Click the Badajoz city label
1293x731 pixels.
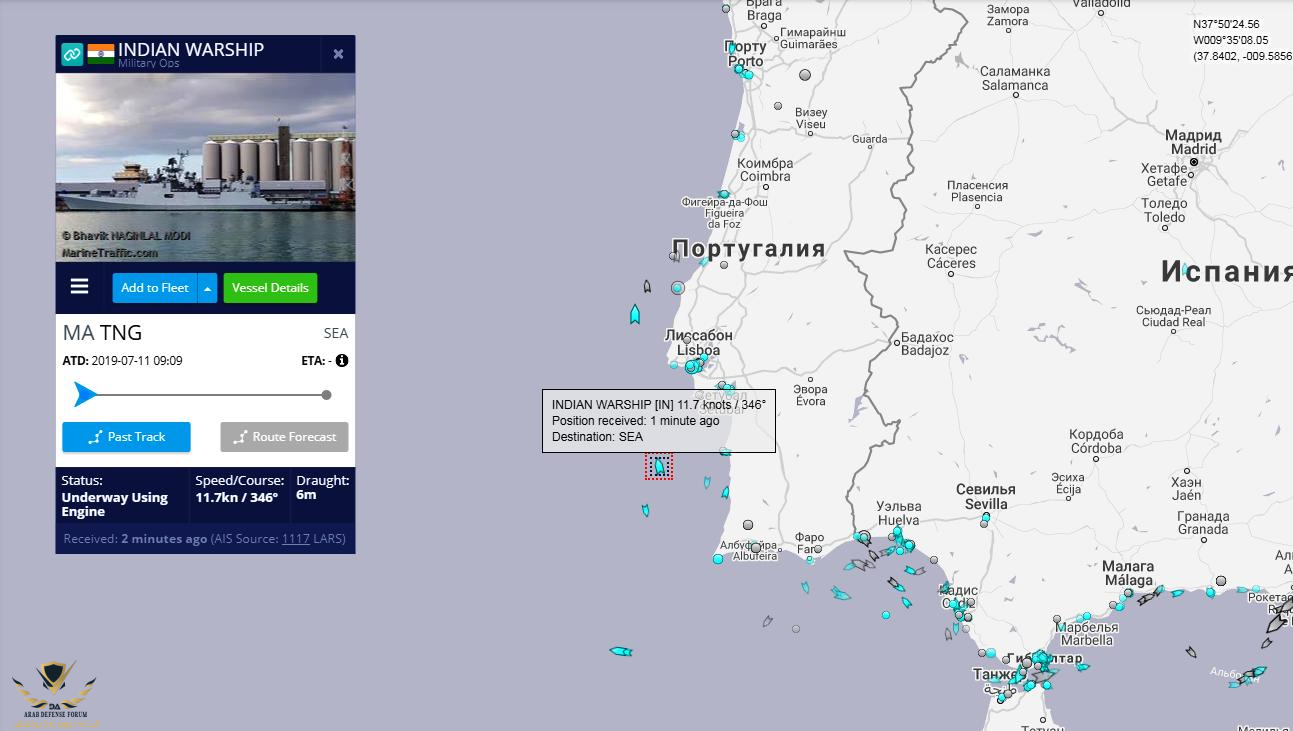925,350
